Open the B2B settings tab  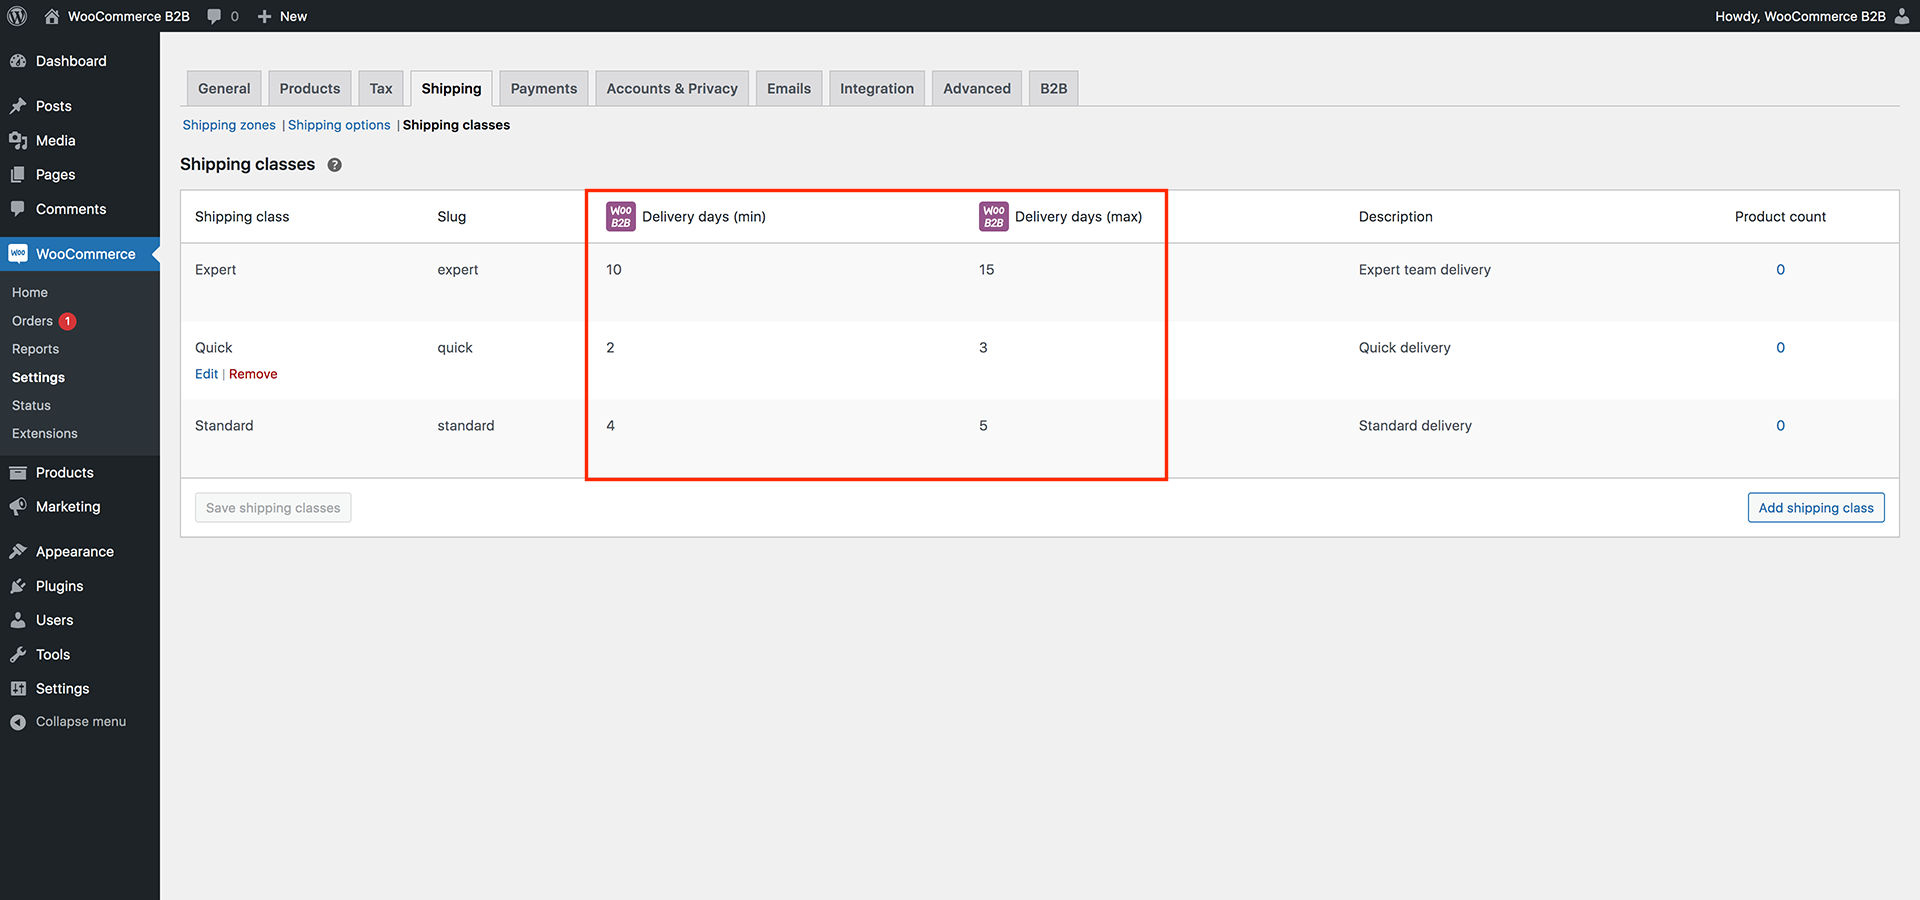click(1054, 88)
